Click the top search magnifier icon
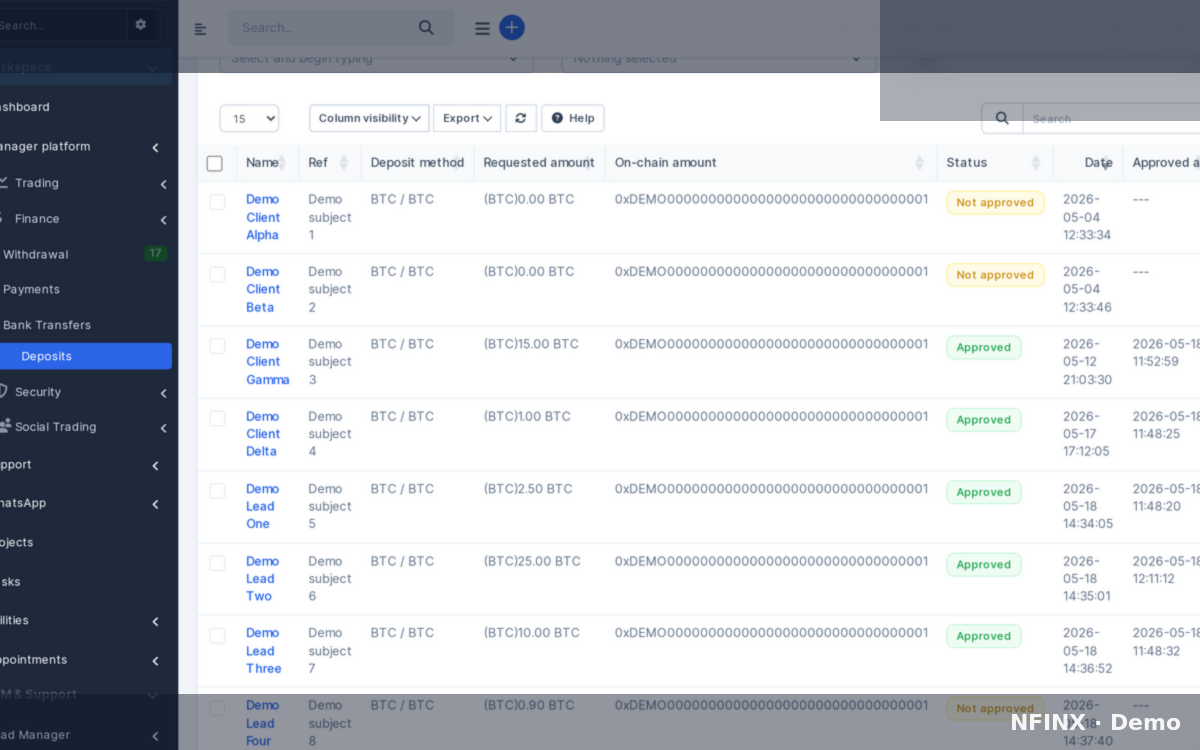Image resolution: width=1200 pixels, height=750 pixels. click(426, 28)
